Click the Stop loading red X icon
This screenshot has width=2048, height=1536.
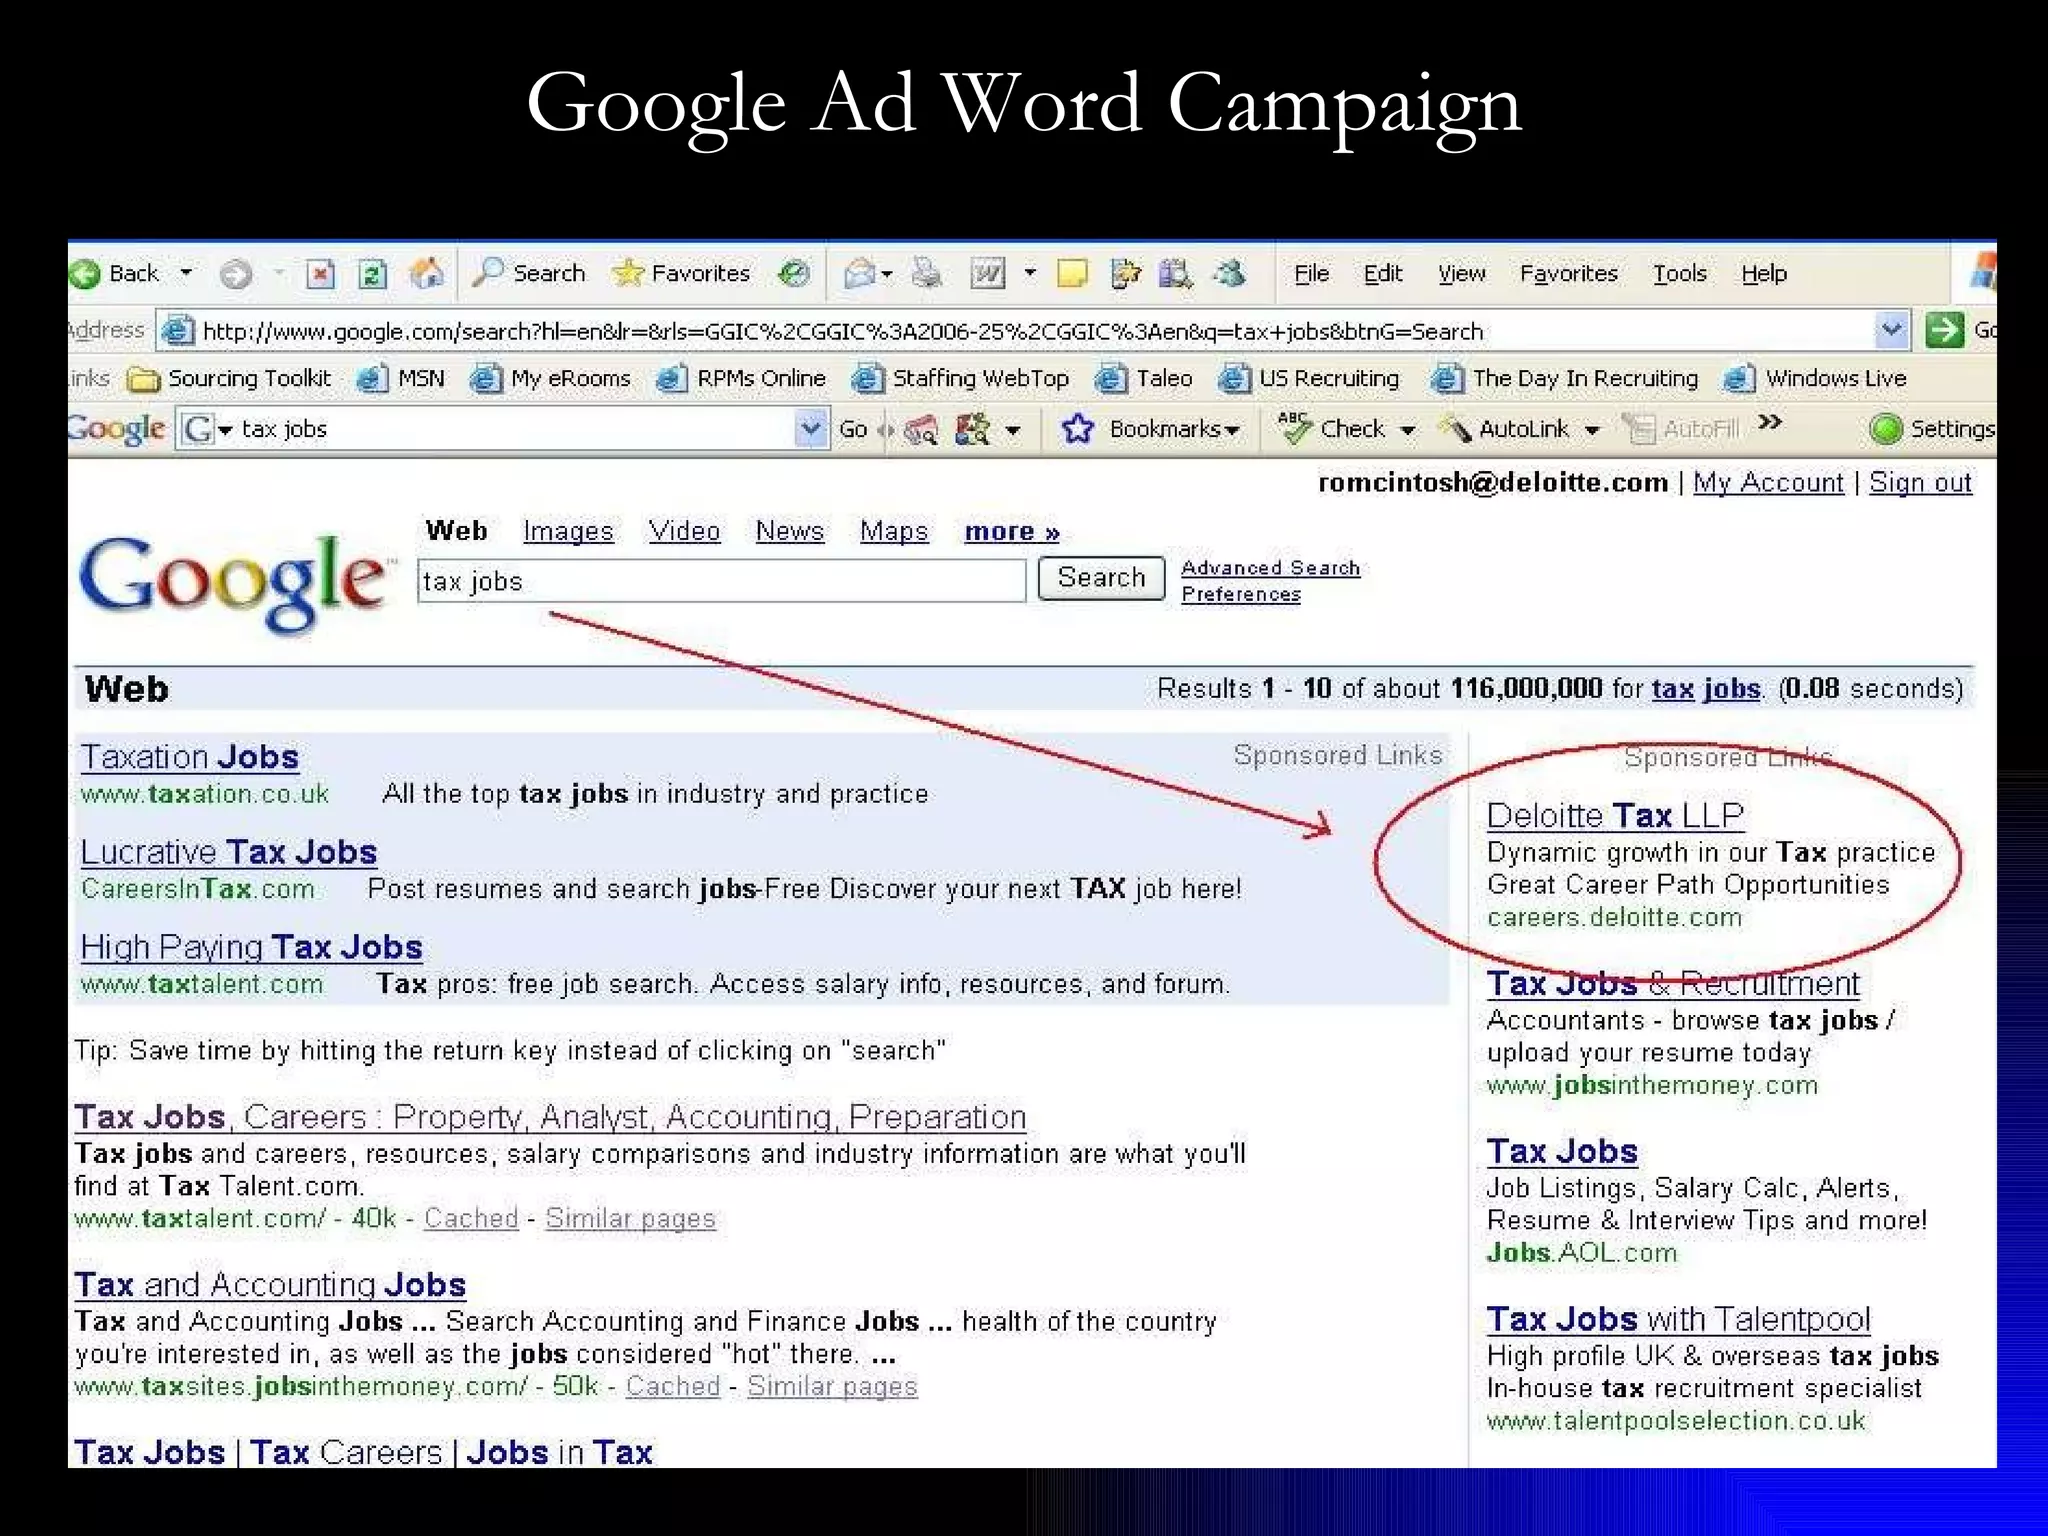(320, 274)
